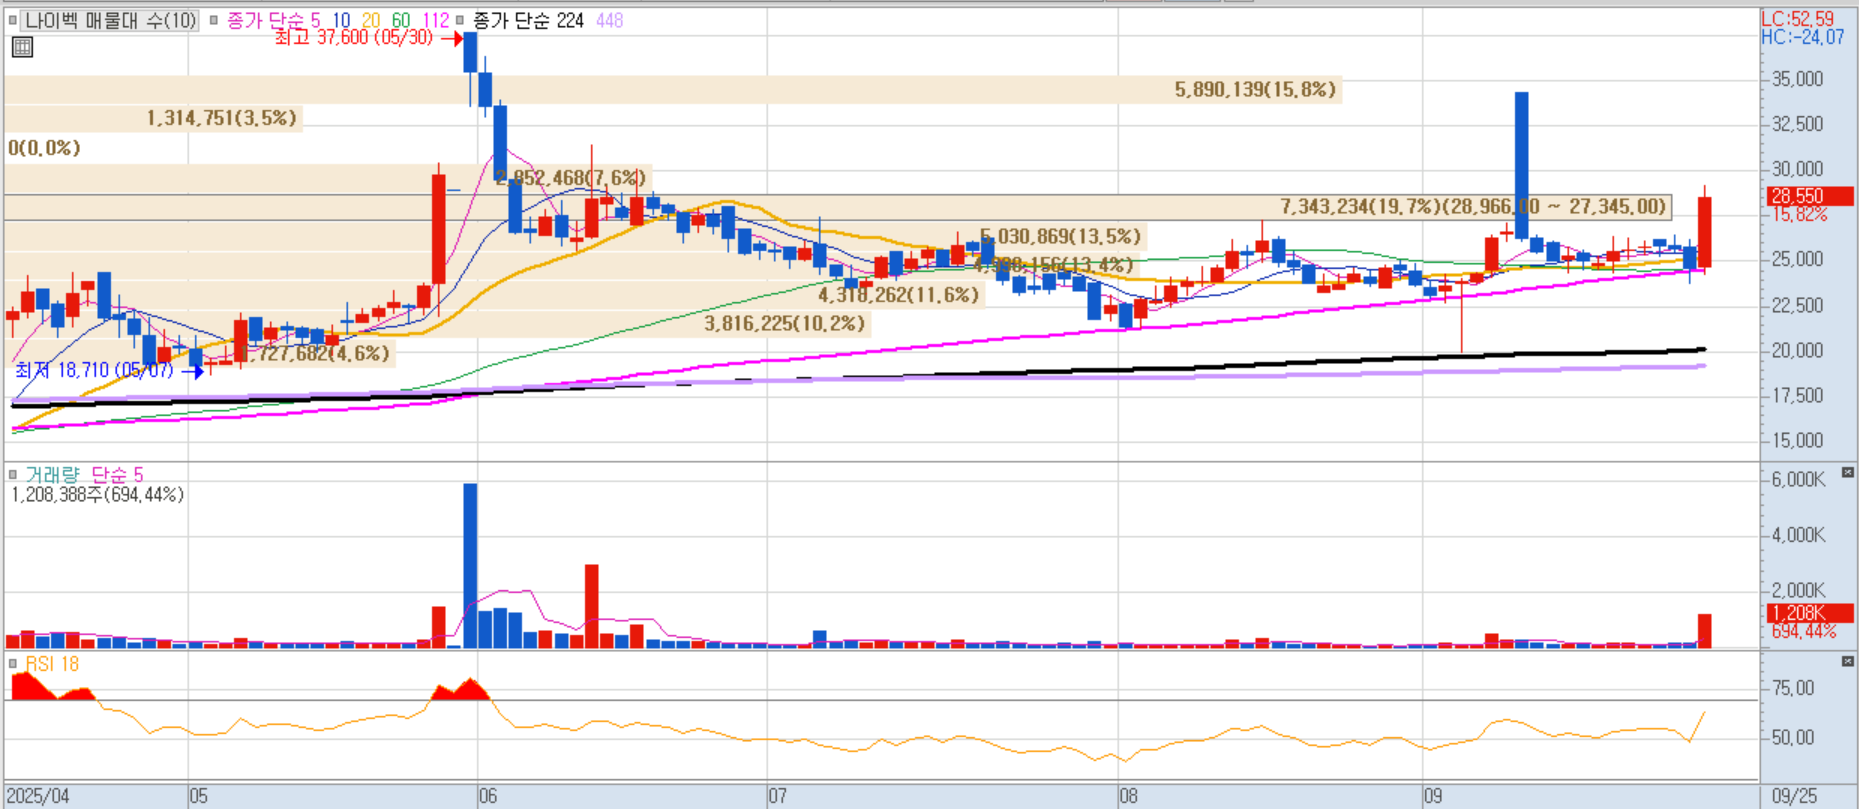Click the 75.00 RSI axis label
The image size is (1859, 809).
[x=1793, y=688]
